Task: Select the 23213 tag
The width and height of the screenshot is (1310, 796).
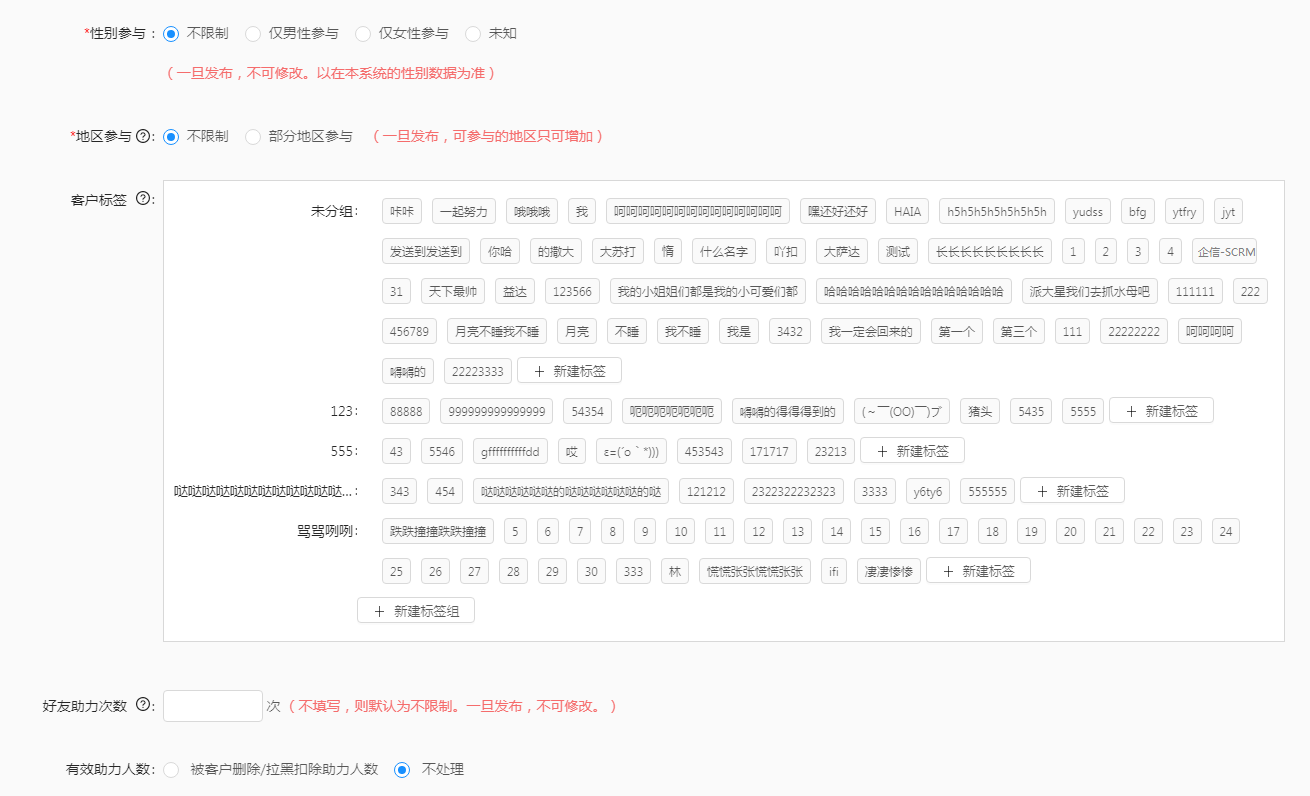Action: pos(831,451)
